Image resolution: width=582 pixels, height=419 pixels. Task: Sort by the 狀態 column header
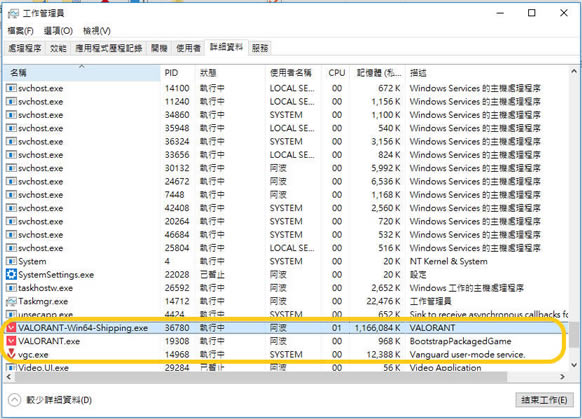pyautogui.click(x=230, y=73)
